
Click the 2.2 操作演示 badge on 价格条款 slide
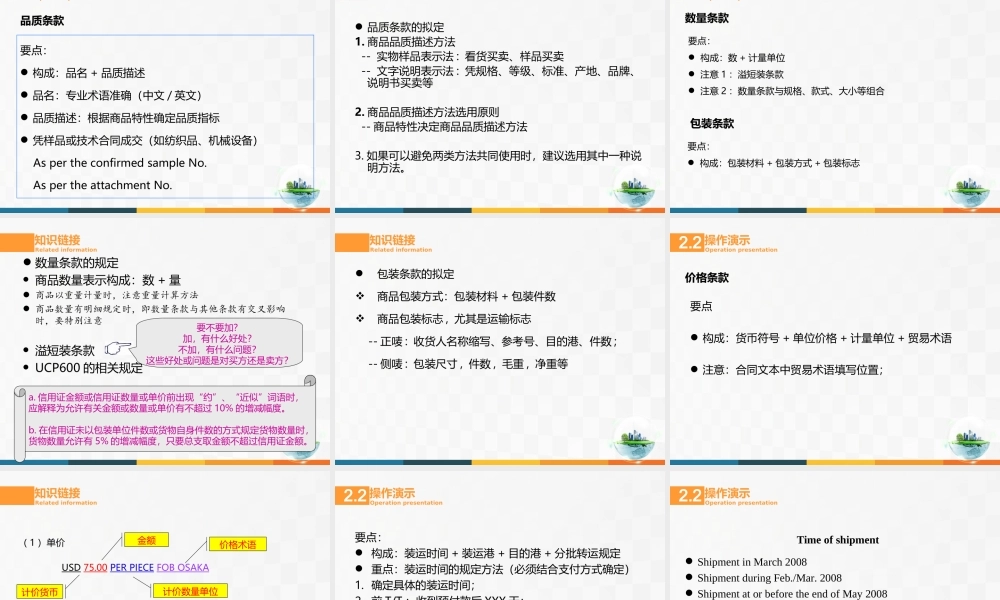point(691,241)
